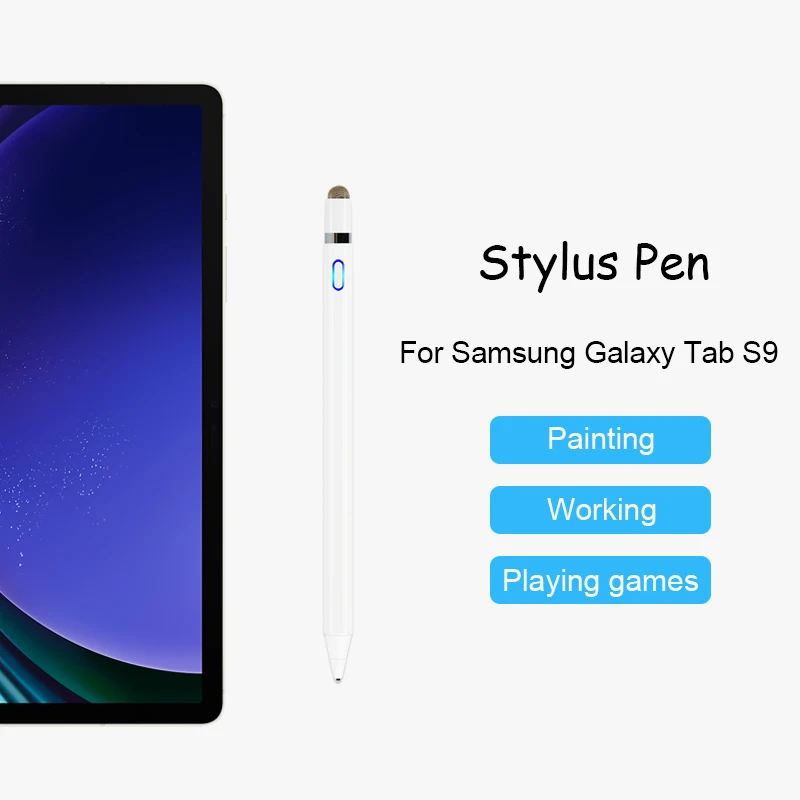800x800 pixels.
Task: Click the word Galaxy in the subtitle
Action: (630, 354)
